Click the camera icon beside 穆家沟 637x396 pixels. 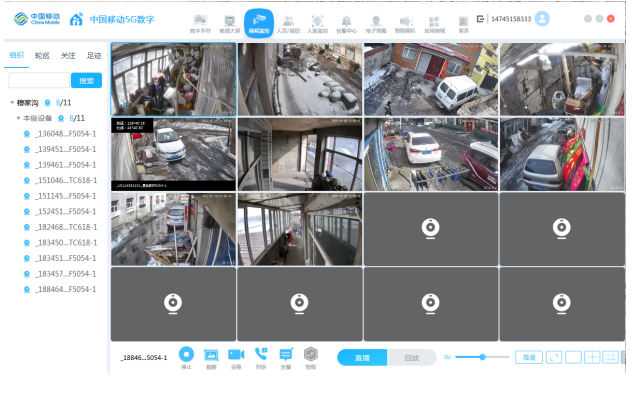tap(48, 103)
